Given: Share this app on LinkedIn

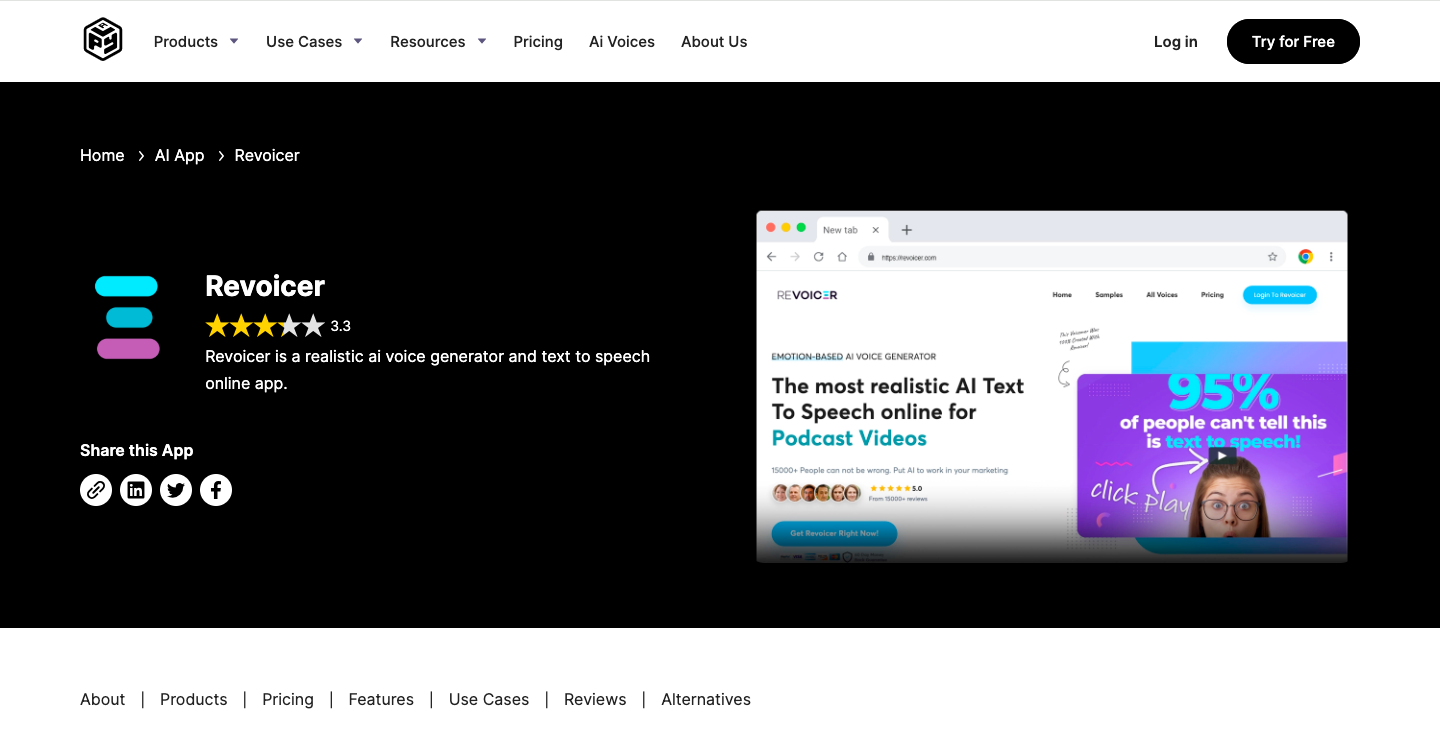Looking at the screenshot, I should pyautogui.click(x=136, y=490).
